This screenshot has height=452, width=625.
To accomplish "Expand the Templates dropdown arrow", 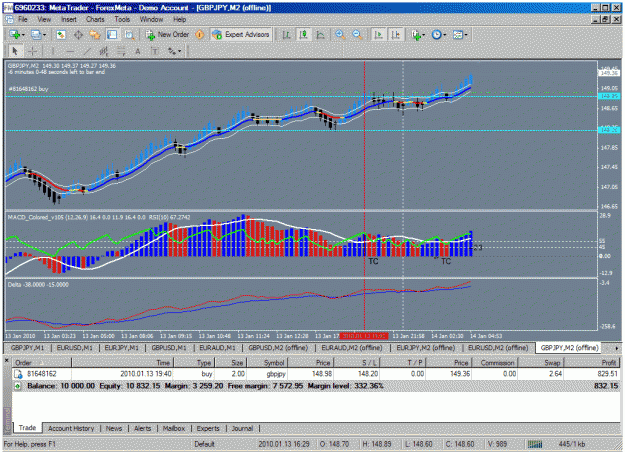I will (466, 35).
